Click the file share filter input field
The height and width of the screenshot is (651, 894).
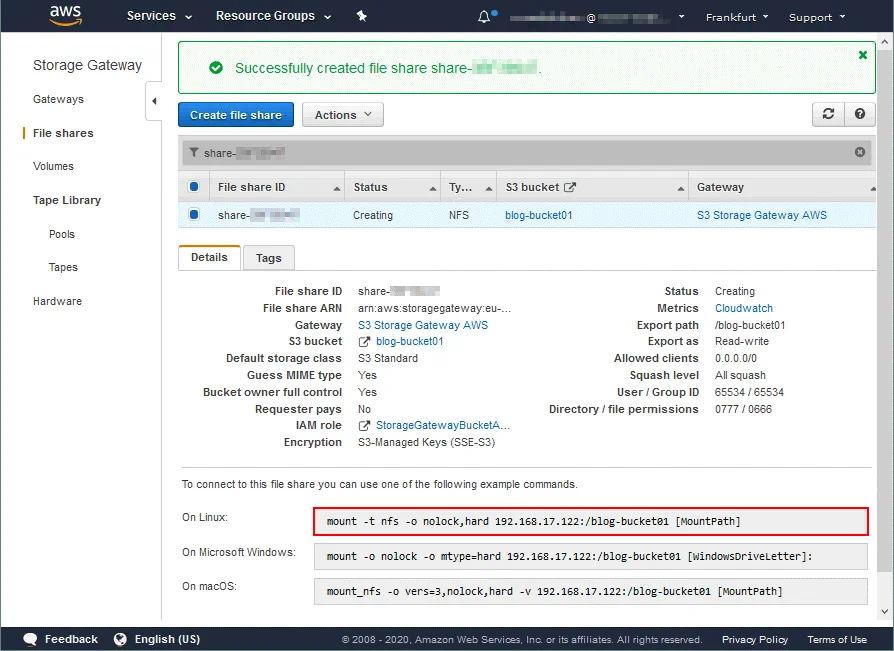pos(520,153)
